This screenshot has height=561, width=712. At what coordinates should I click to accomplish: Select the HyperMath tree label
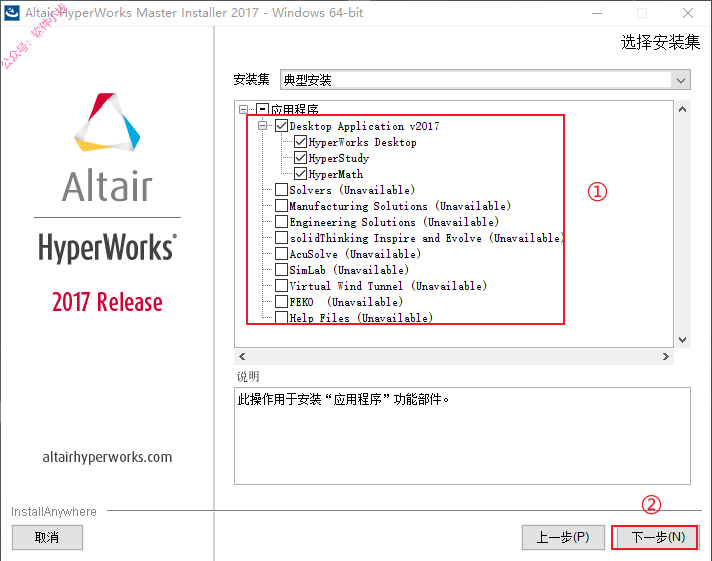pyautogui.click(x=336, y=174)
